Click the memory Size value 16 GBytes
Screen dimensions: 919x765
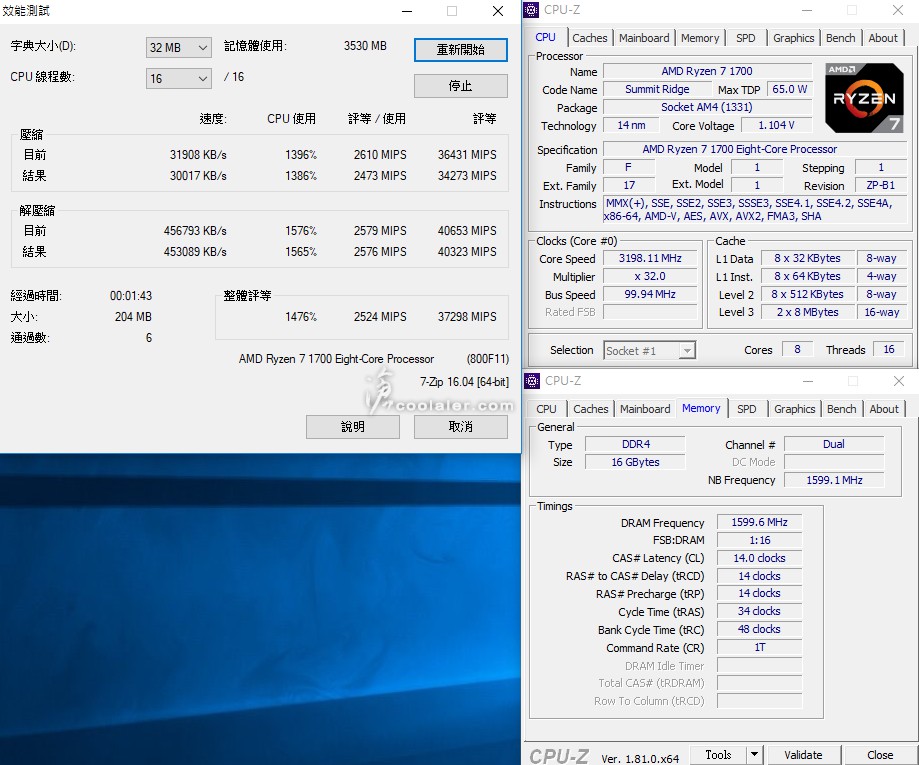(635, 462)
